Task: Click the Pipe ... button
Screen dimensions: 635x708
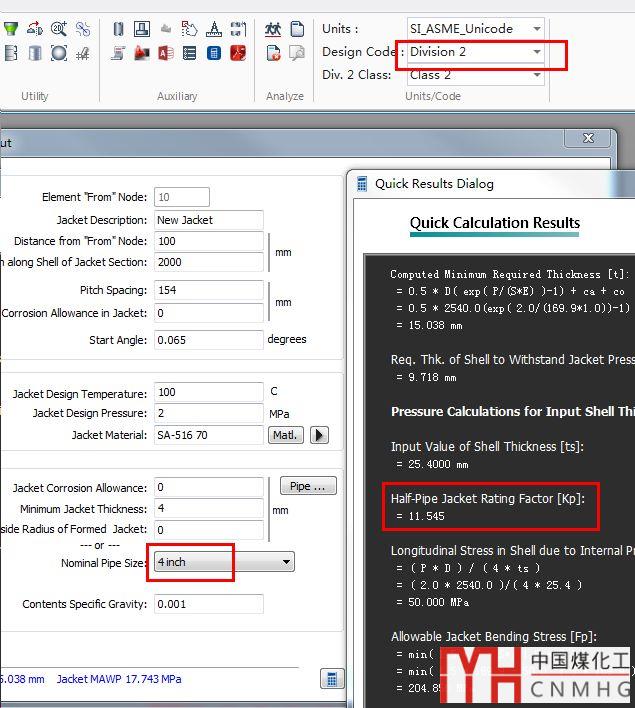Action: point(308,486)
